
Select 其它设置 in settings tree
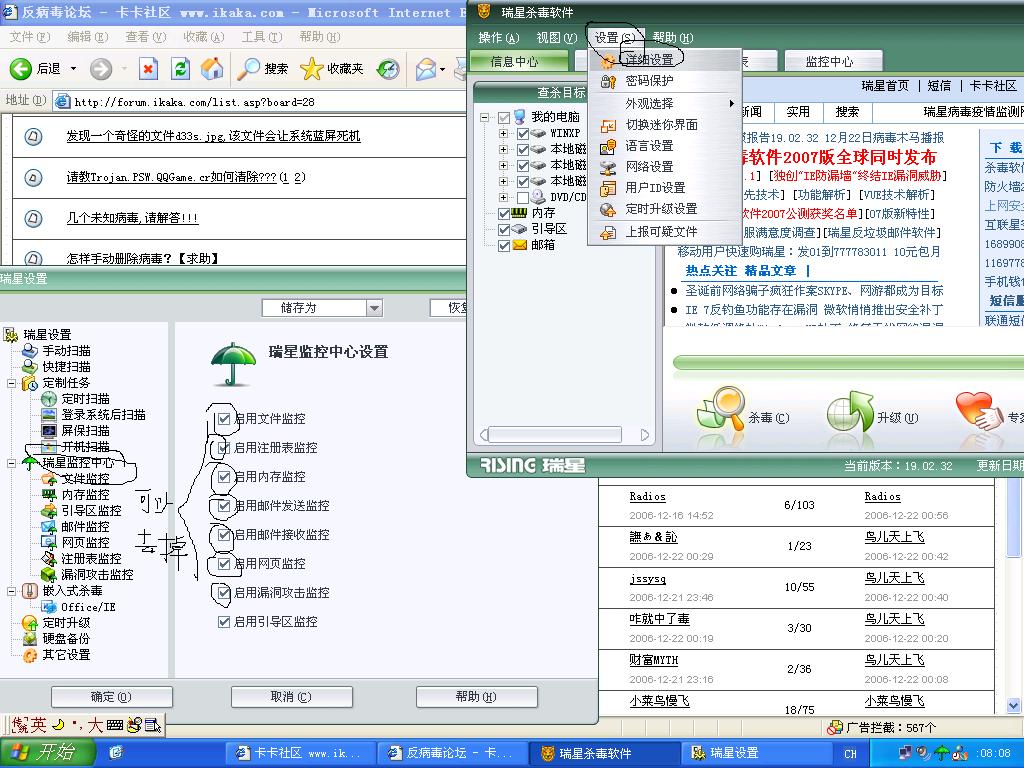point(66,654)
